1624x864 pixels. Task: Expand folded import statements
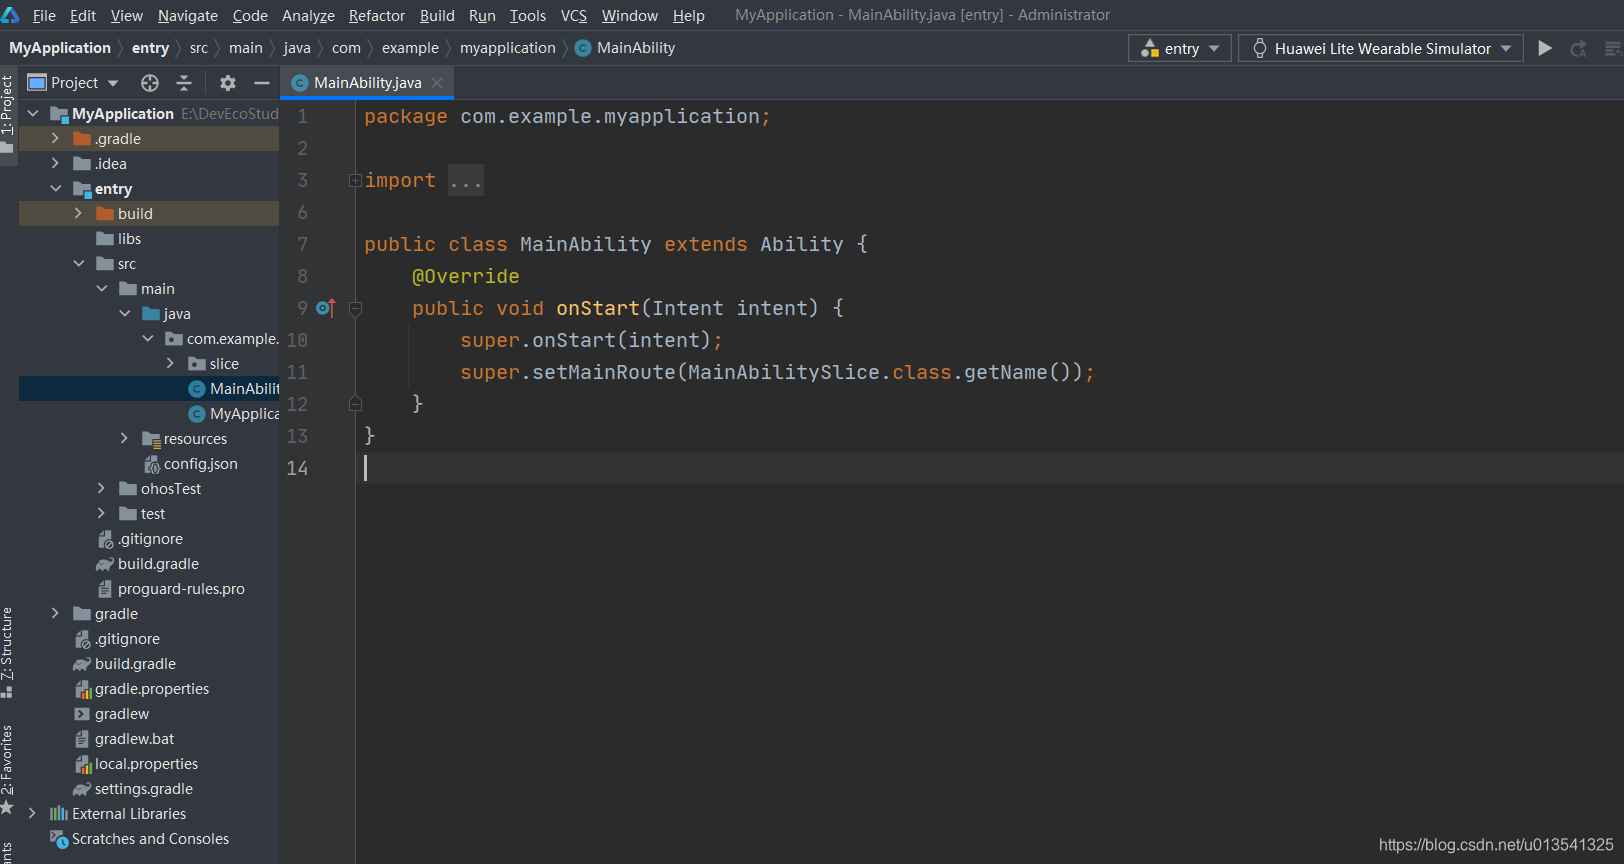click(355, 181)
